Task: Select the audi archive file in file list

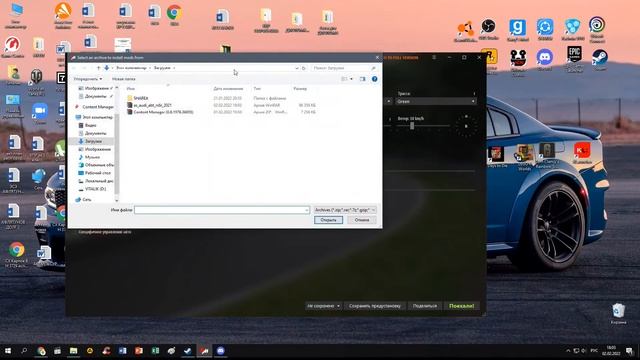Action: pyautogui.click(x=152, y=105)
